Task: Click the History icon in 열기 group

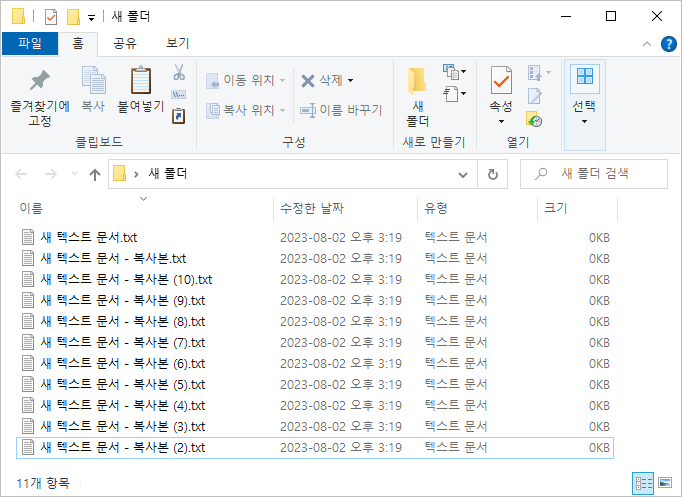Action: point(534,119)
